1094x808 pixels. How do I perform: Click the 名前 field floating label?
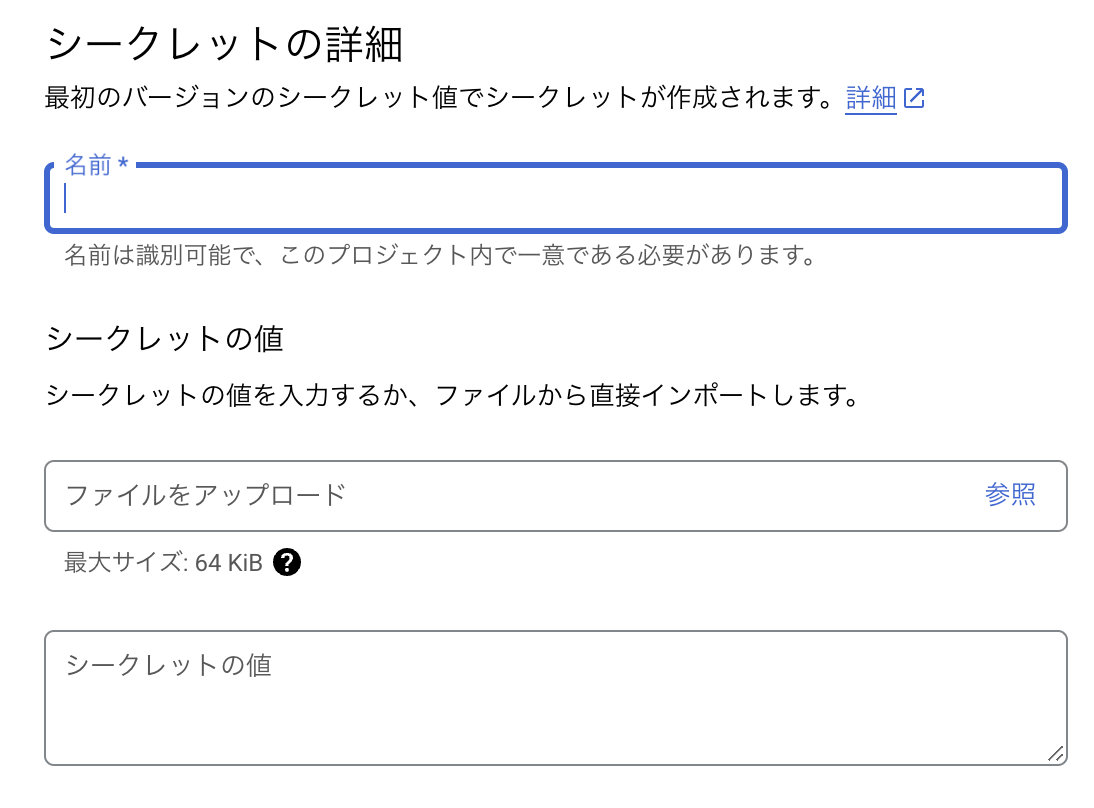90,164
